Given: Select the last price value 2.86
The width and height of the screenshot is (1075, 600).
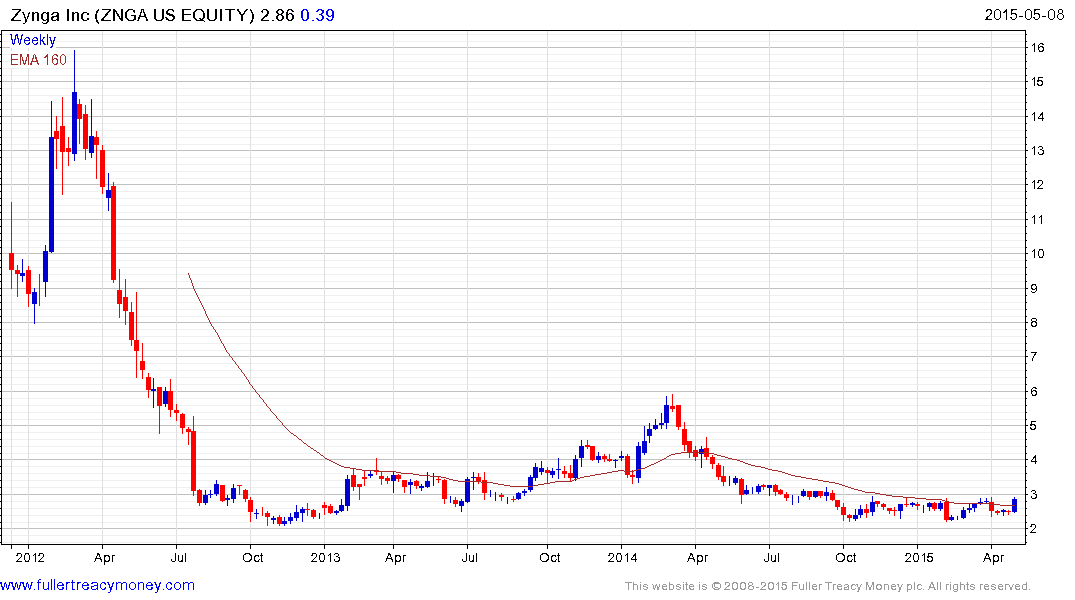Looking at the screenshot, I should pyautogui.click(x=277, y=15).
